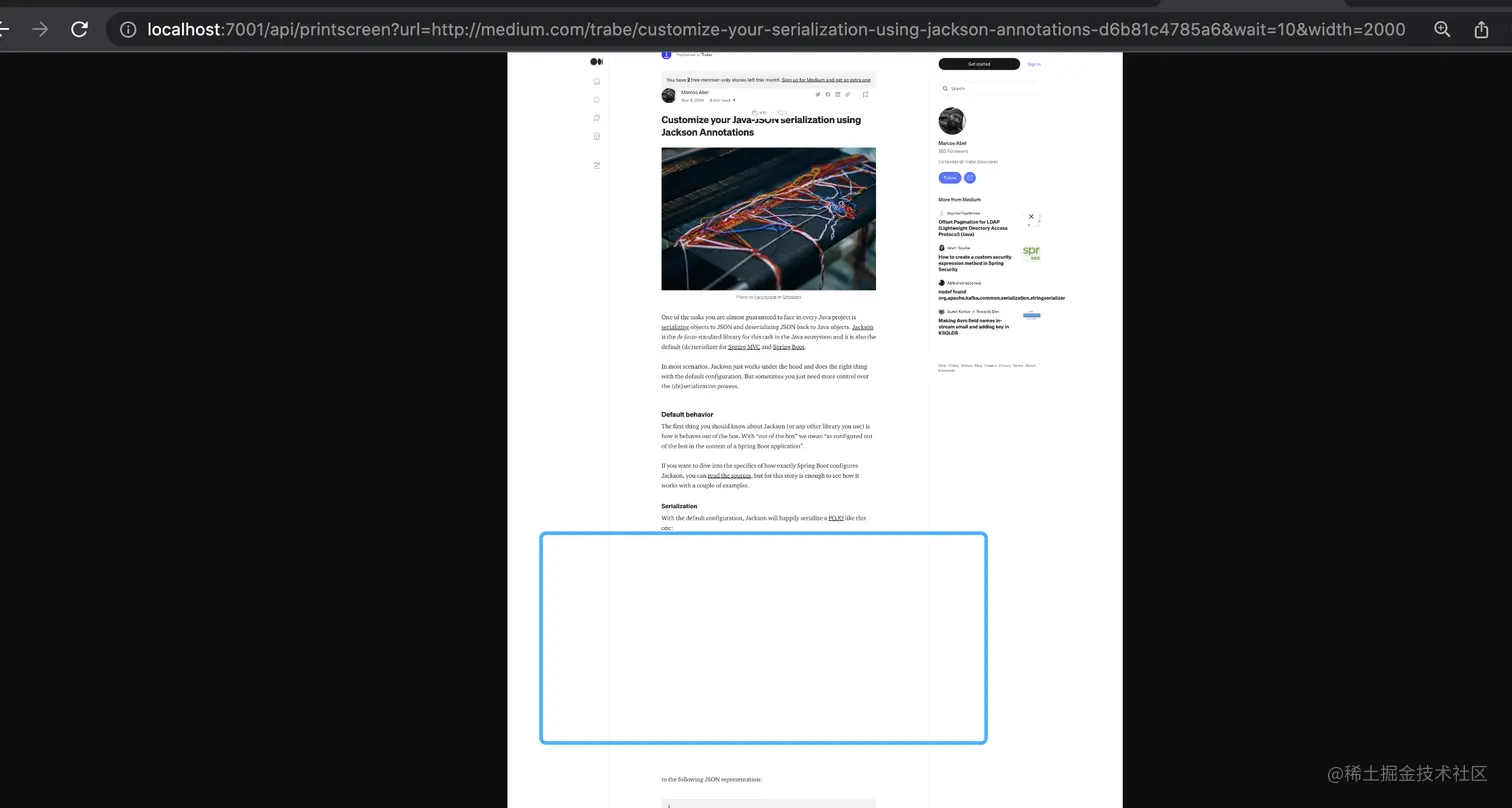
Task: Click Follow button for Marcos Abel
Action: click(949, 178)
